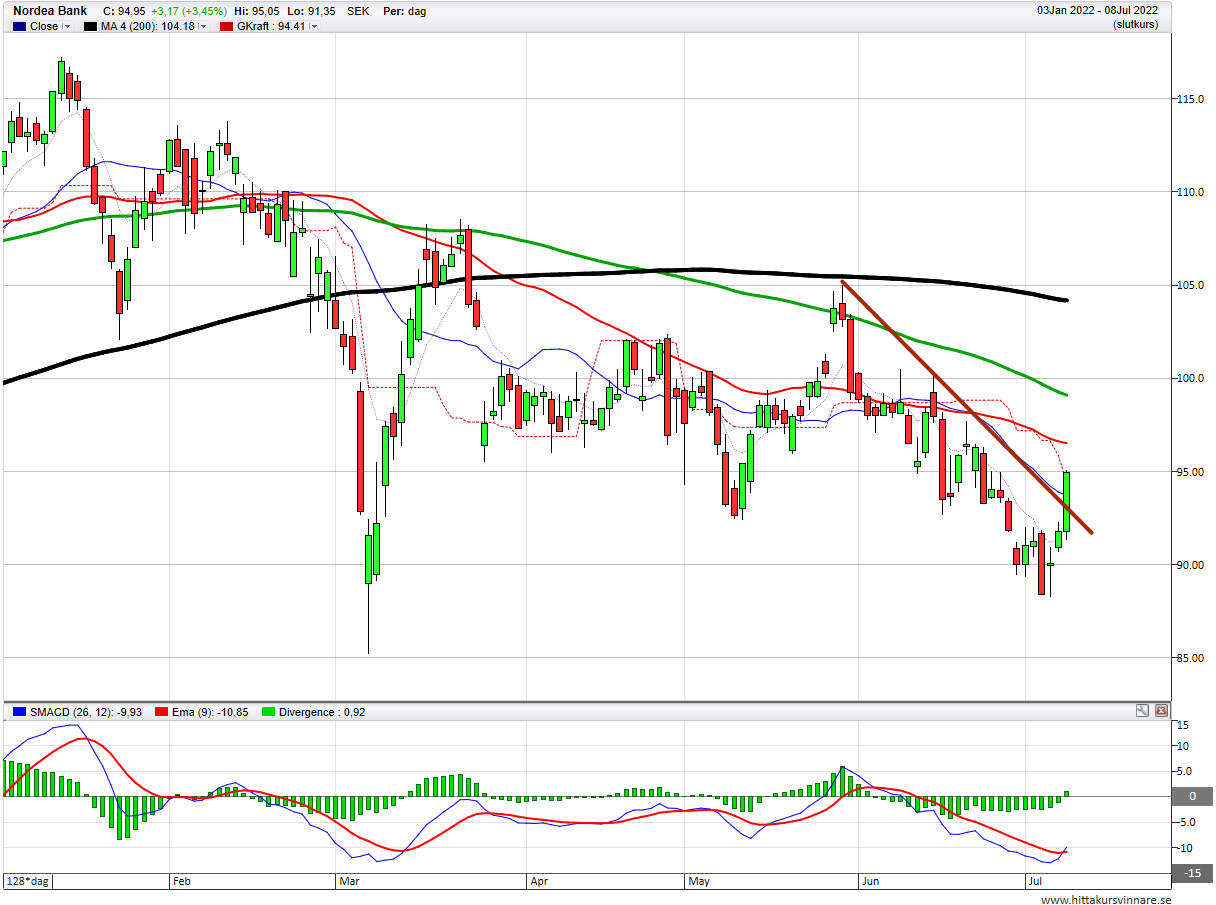Click the May month label on time axis
Screen dimensions: 1216x905
(699, 882)
